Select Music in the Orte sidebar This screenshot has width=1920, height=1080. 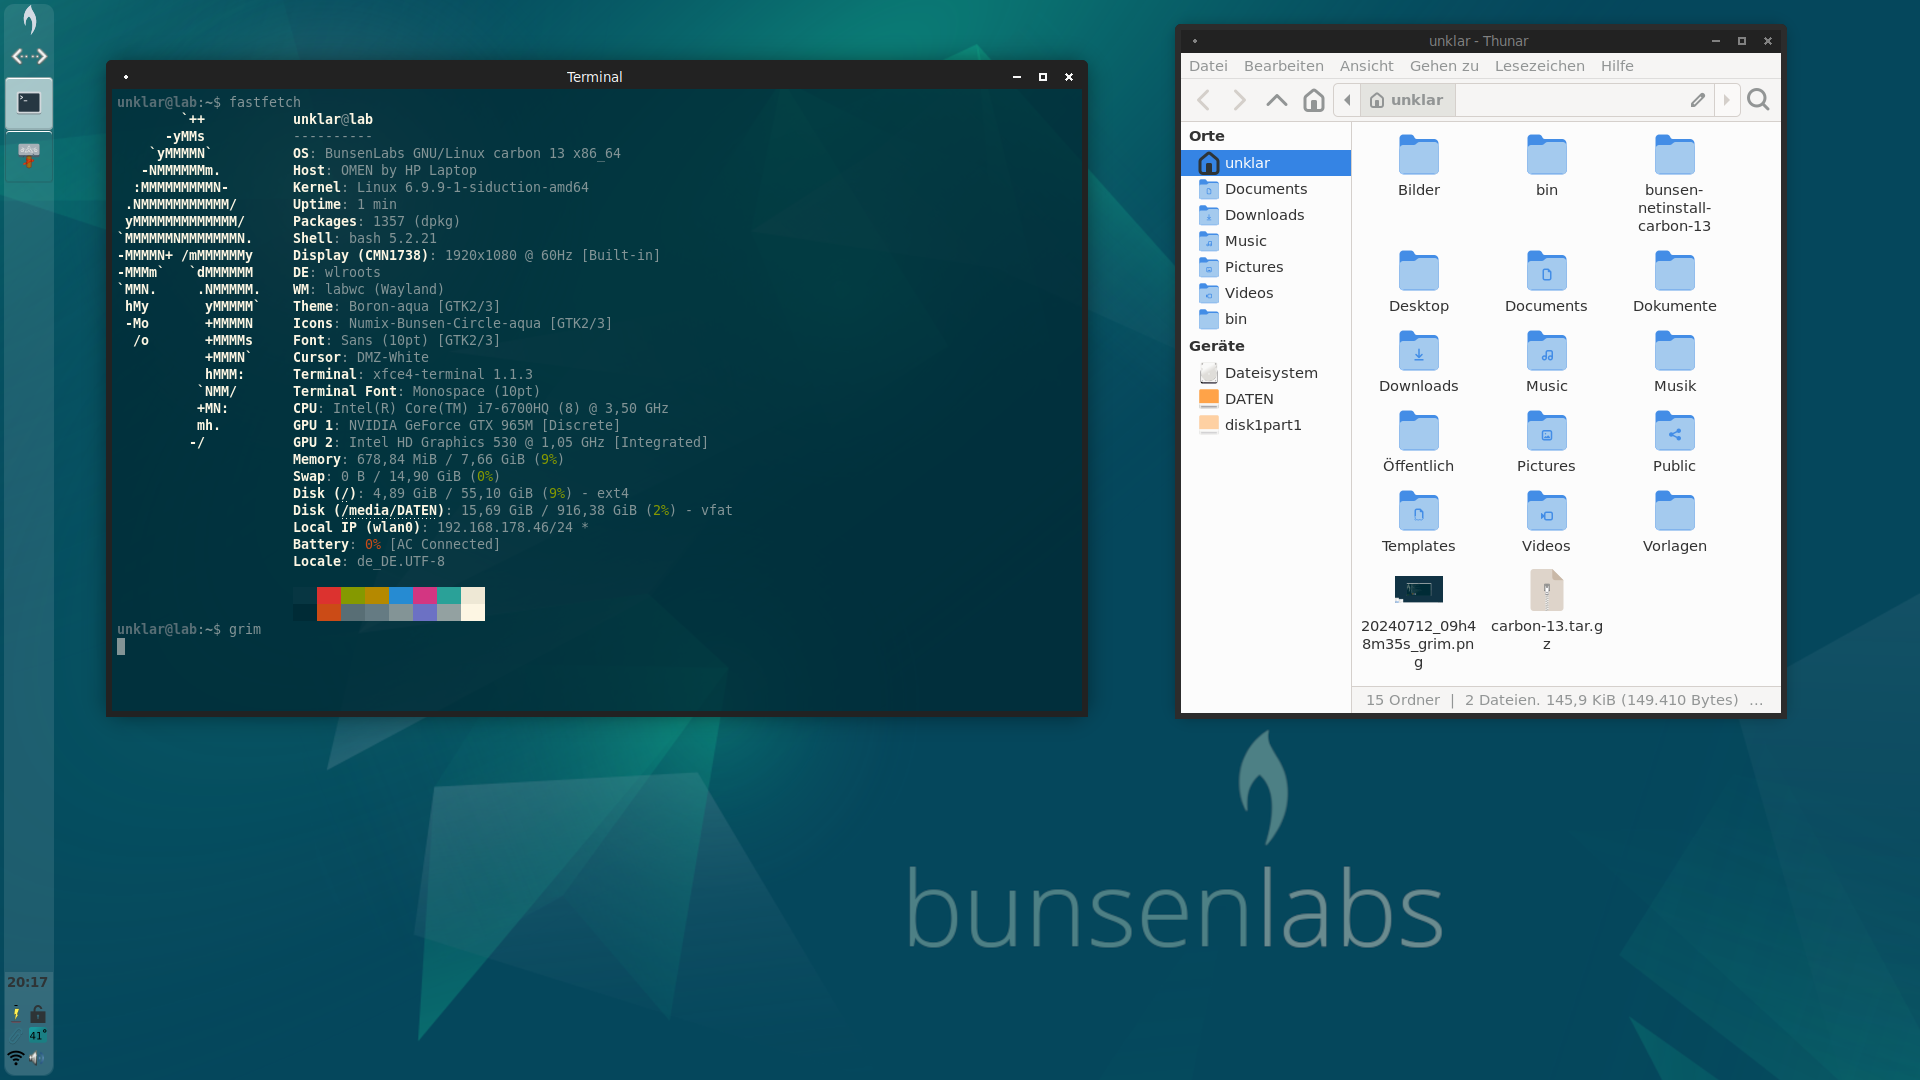coord(1266,241)
